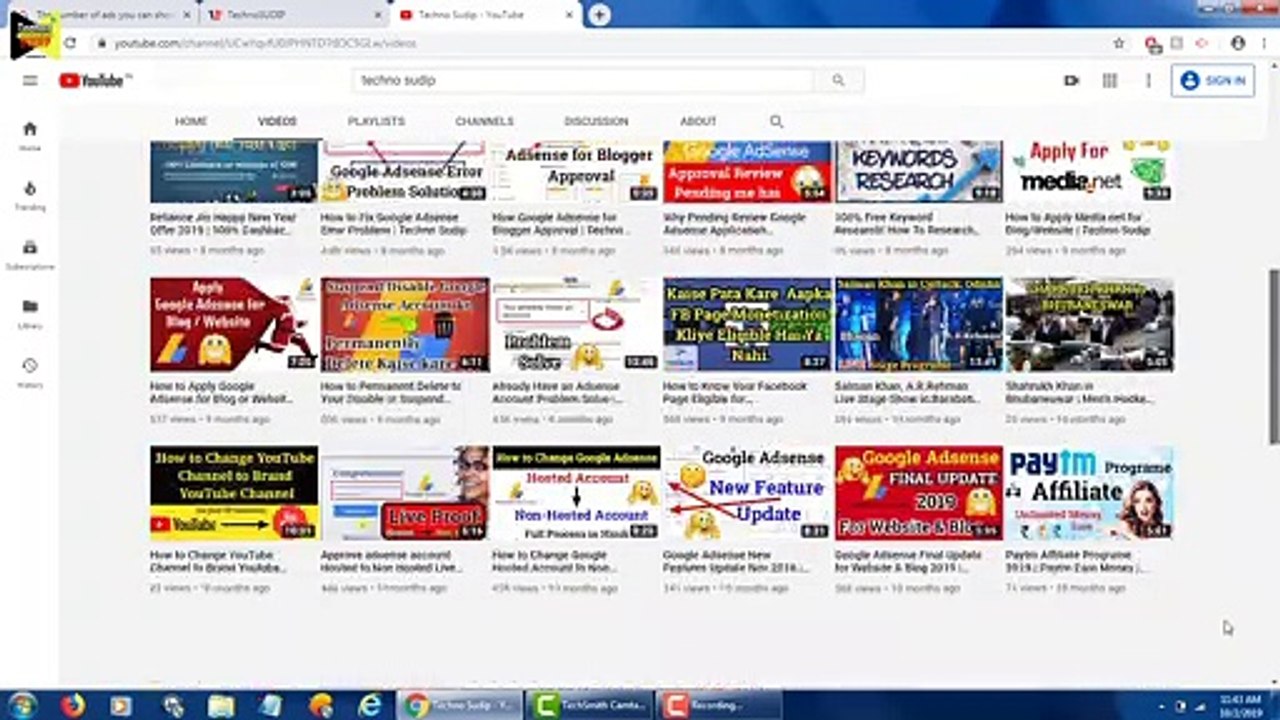Open History in the left sidebar
Screen dimensions: 1280x720
pyautogui.click(x=30, y=373)
